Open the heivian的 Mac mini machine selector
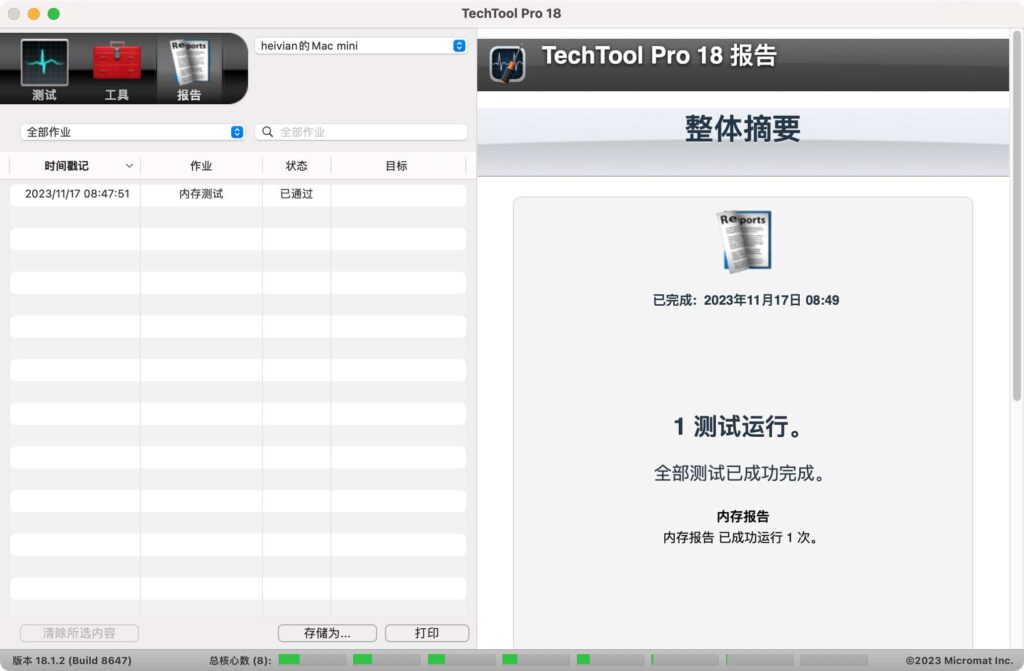This screenshot has height=671, width=1024. point(360,45)
